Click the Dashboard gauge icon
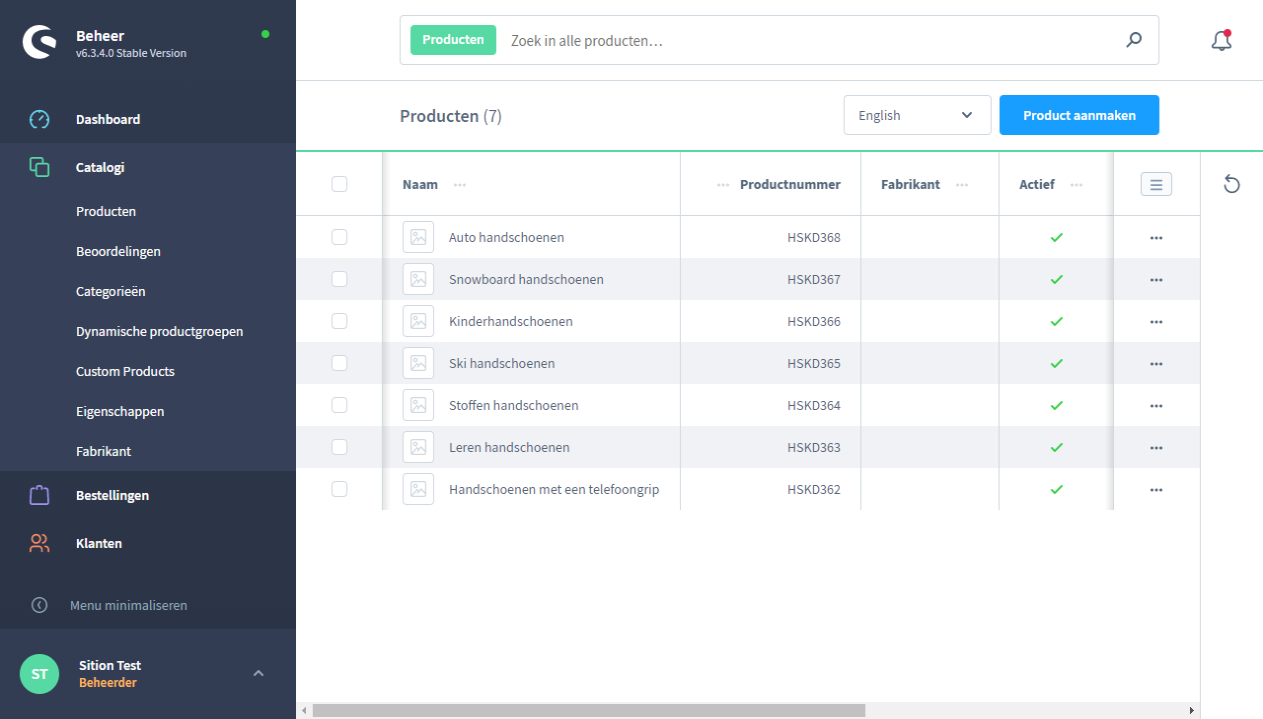 coord(39,119)
